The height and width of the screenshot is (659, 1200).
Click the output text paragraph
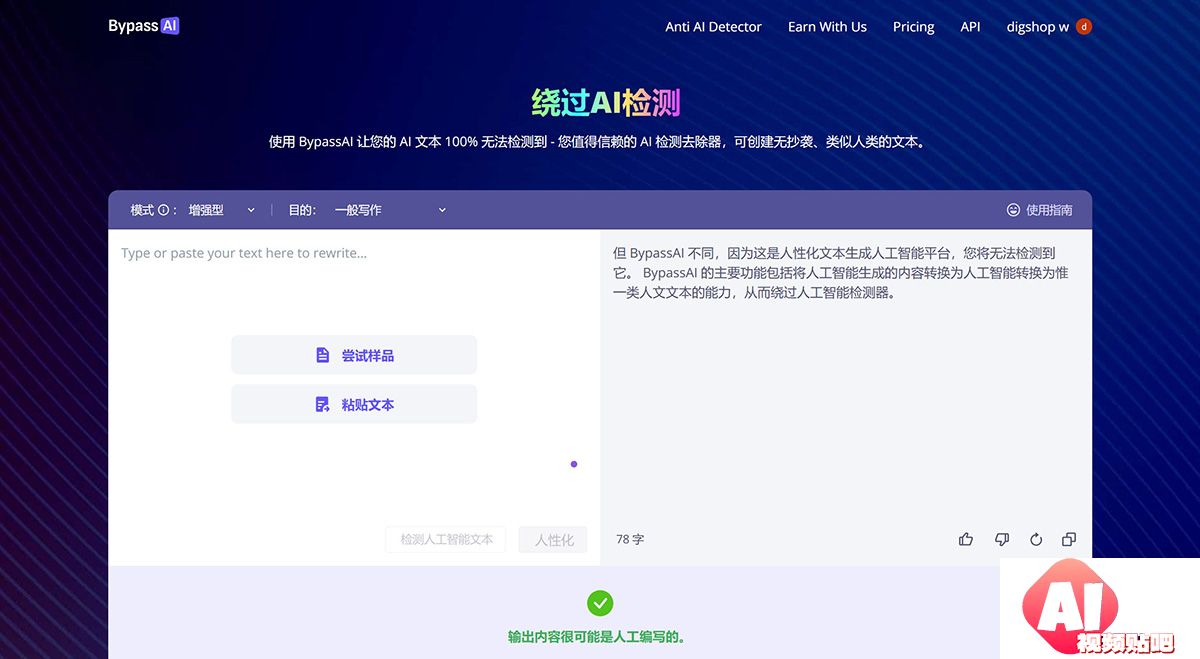point(840,273)
